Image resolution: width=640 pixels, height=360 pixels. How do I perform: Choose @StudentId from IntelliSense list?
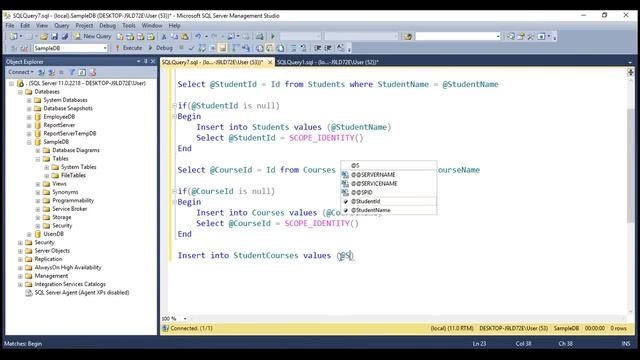[389, 201]
